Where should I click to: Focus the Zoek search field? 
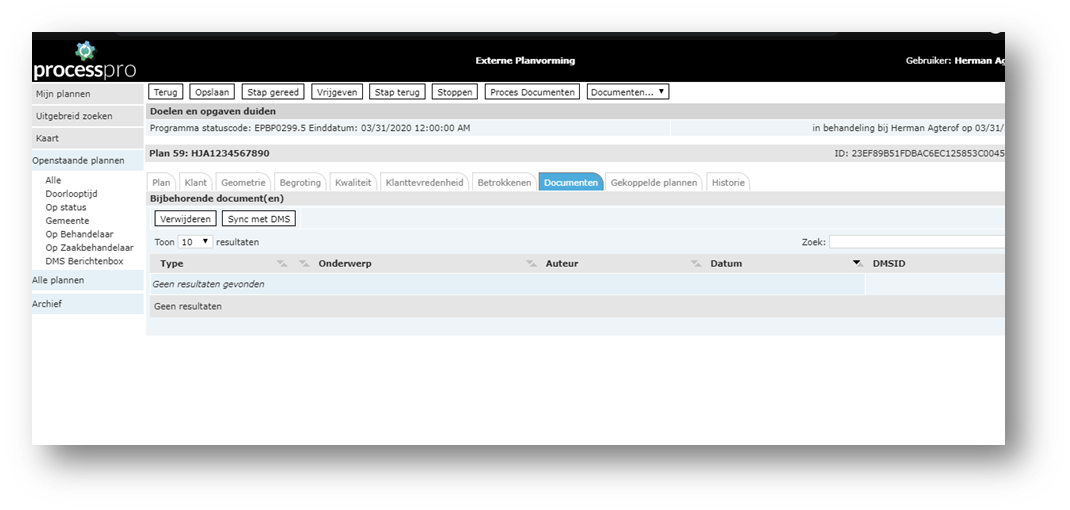(x=916, y=242)
